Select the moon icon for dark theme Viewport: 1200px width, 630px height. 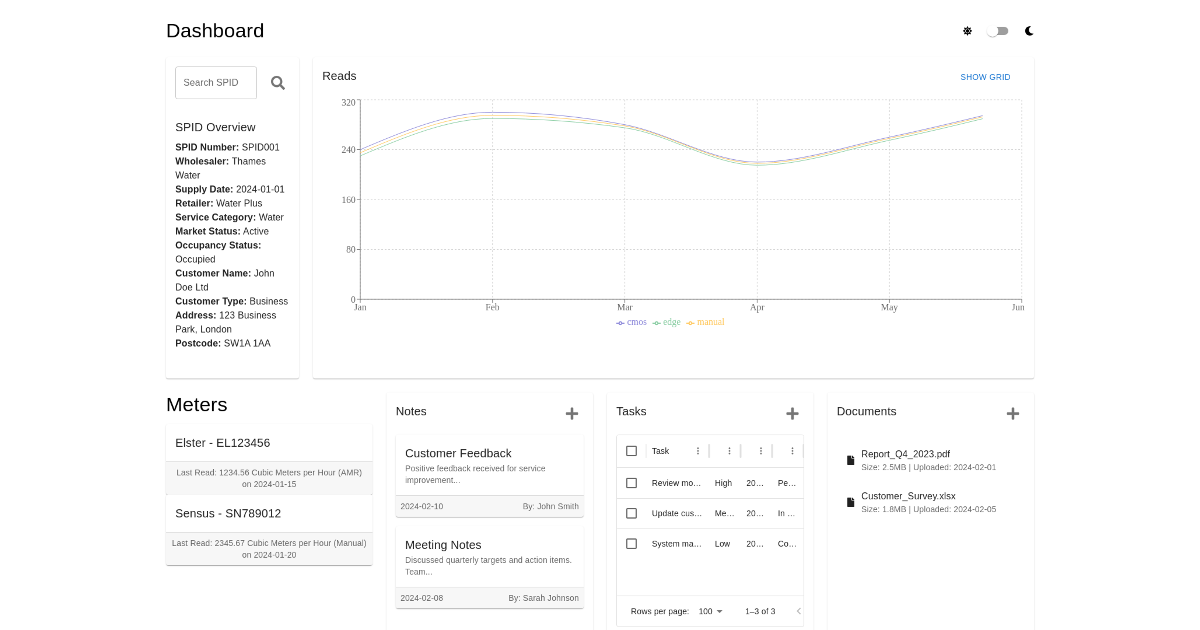(1029, 31)
